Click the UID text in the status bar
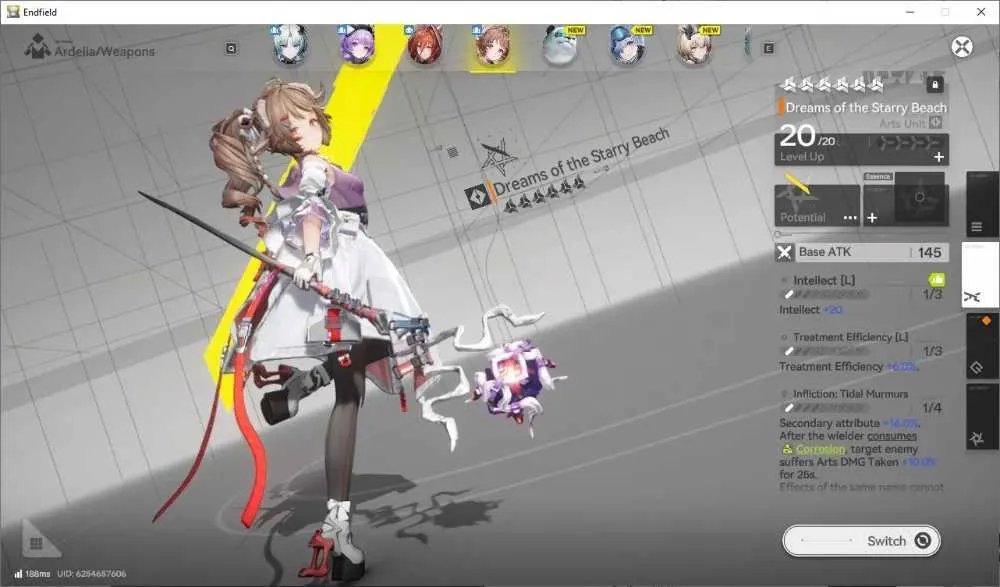 pyautogui.click(x=91, y=574)
